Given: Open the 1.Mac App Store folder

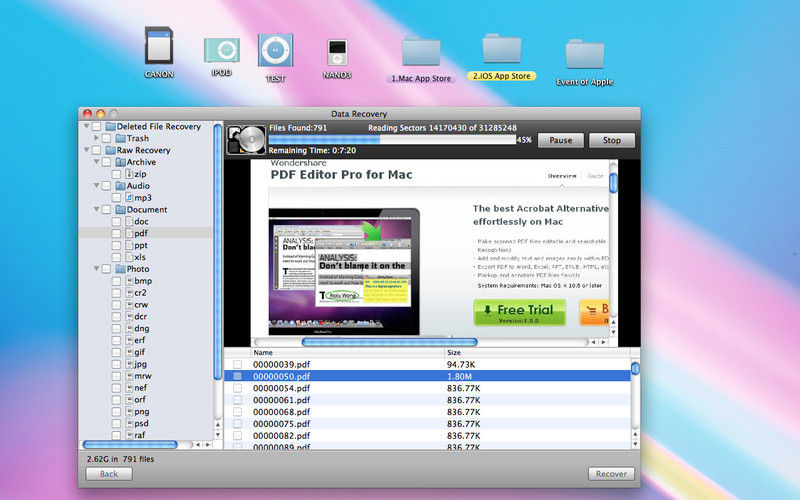Looking at the screenshot, I should (421, 51).
